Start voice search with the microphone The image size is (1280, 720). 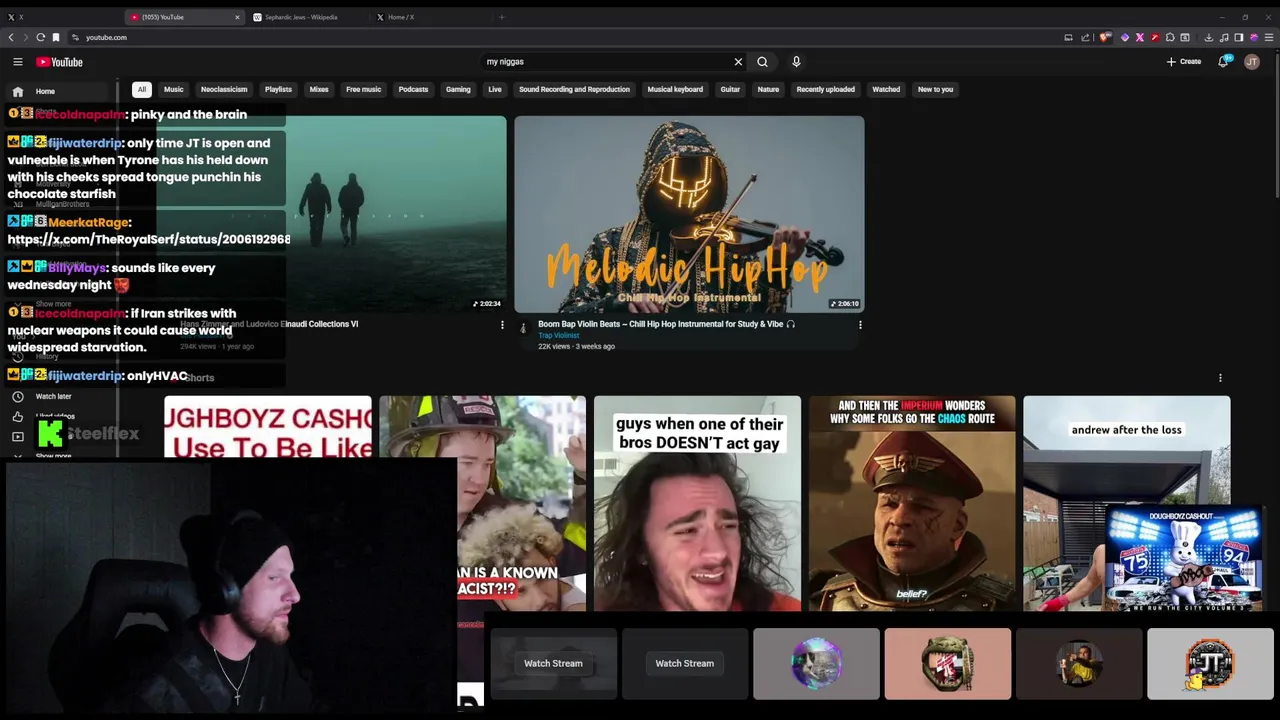796,62
